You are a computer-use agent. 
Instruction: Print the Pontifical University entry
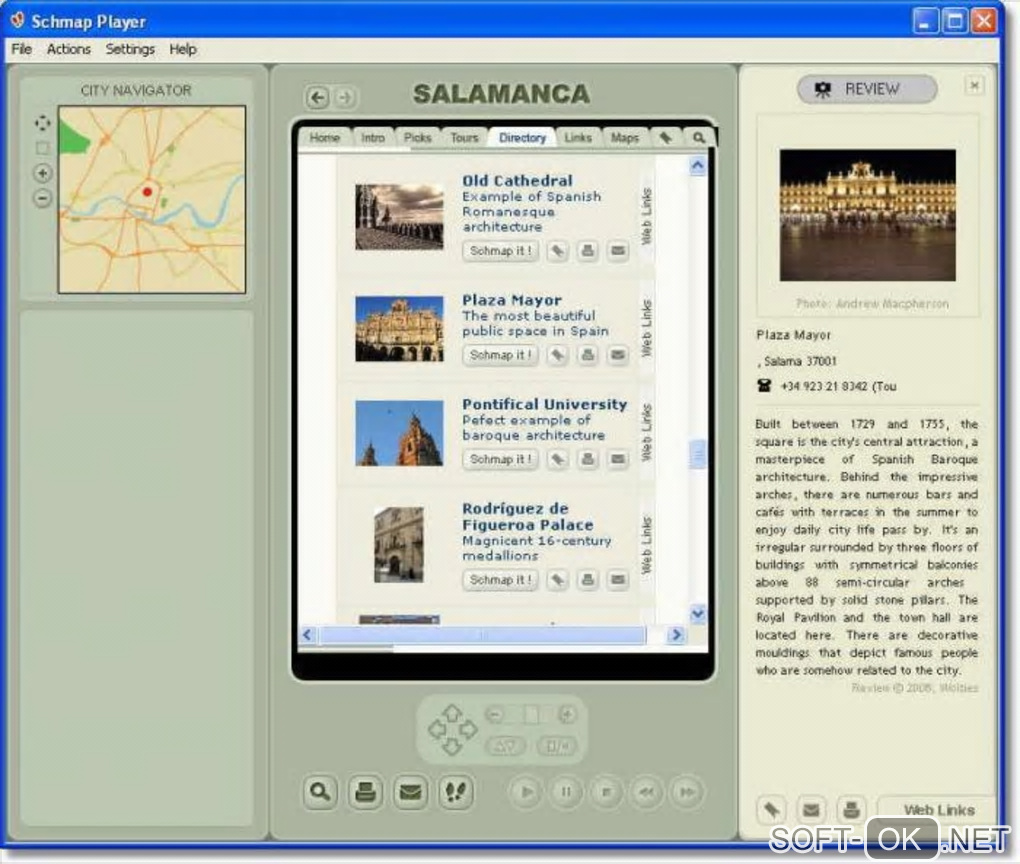[588, 459]
